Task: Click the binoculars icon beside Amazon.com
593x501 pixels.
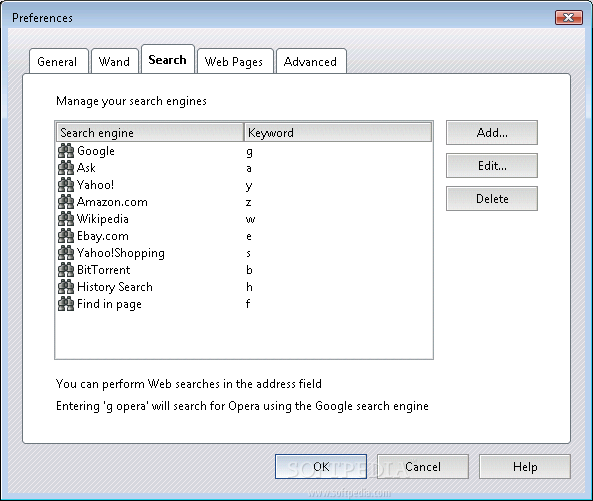Action: [x=66, y=202]
